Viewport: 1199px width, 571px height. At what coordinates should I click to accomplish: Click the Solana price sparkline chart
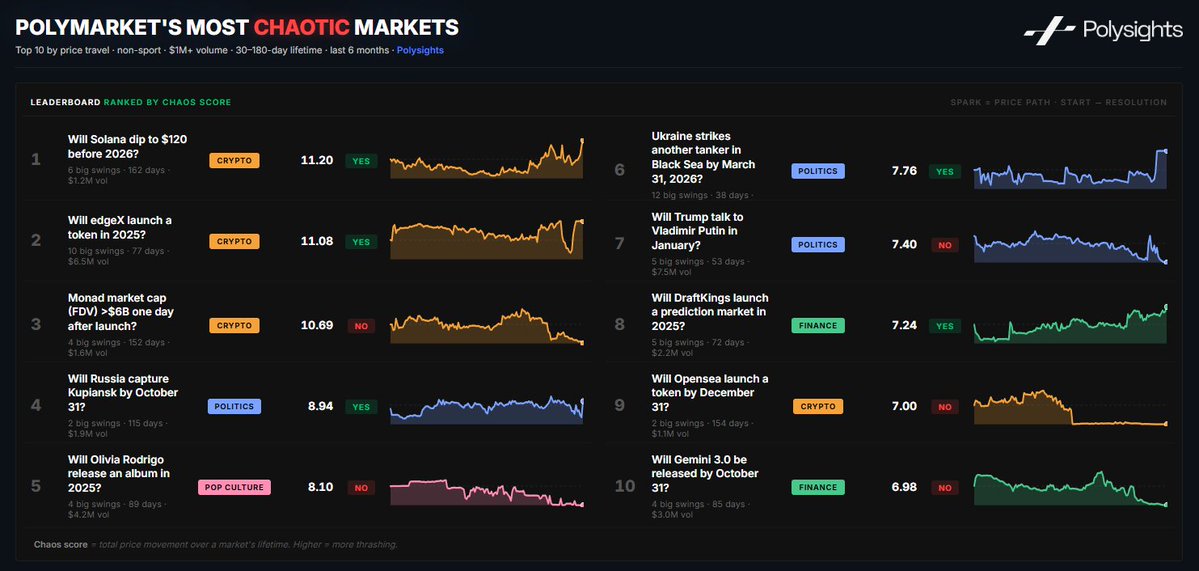click(487, 158)
